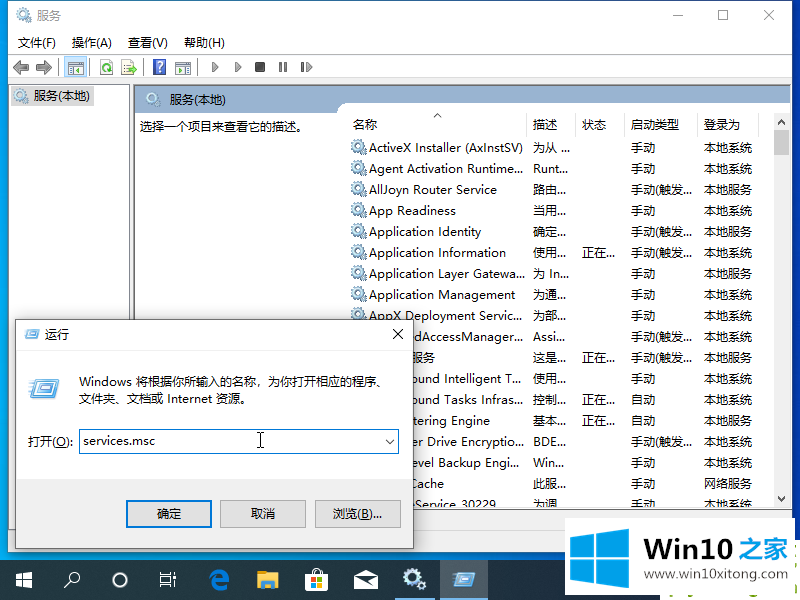This screenshot has height=600, width=800.
Task: Open the 文件(F) menu
Action: point(37,43)
